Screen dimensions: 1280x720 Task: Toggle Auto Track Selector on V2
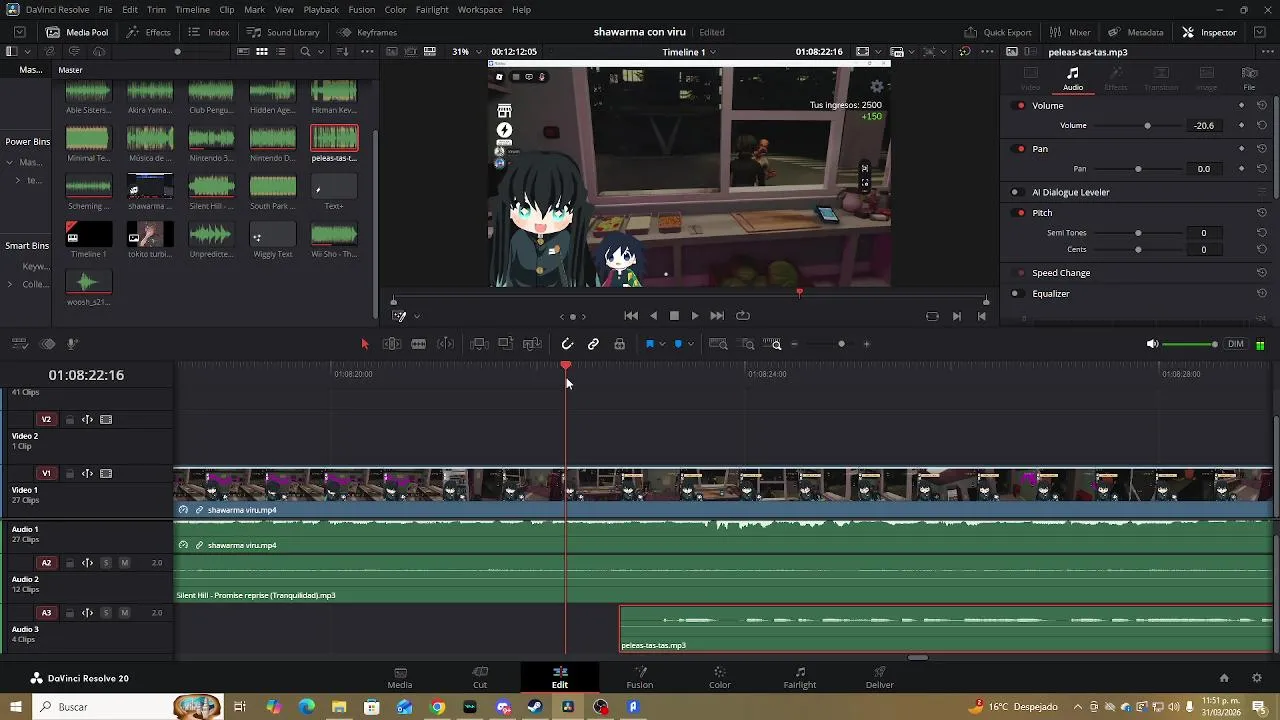point(87,420)
